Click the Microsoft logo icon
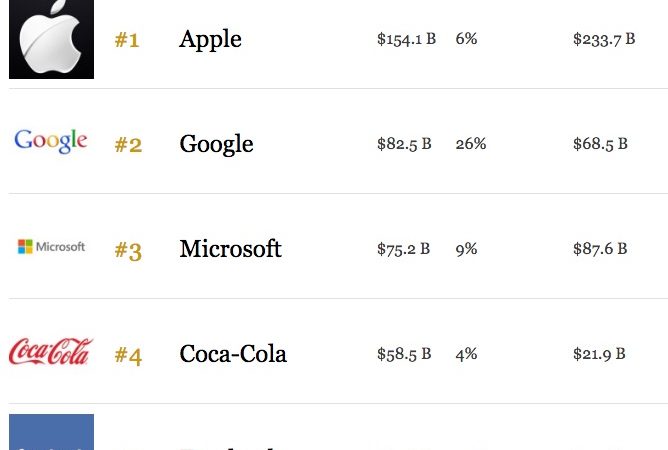This screenshot has width=668, height=450. click(51, 247)
